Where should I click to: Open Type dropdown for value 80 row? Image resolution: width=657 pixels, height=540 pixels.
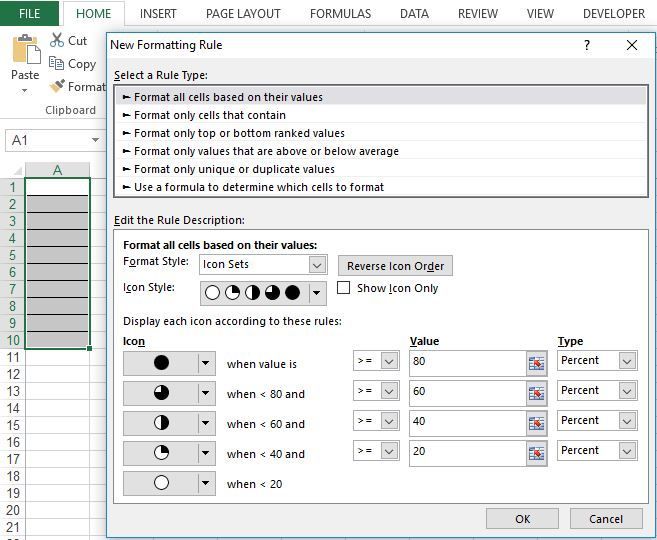[627, 361]
